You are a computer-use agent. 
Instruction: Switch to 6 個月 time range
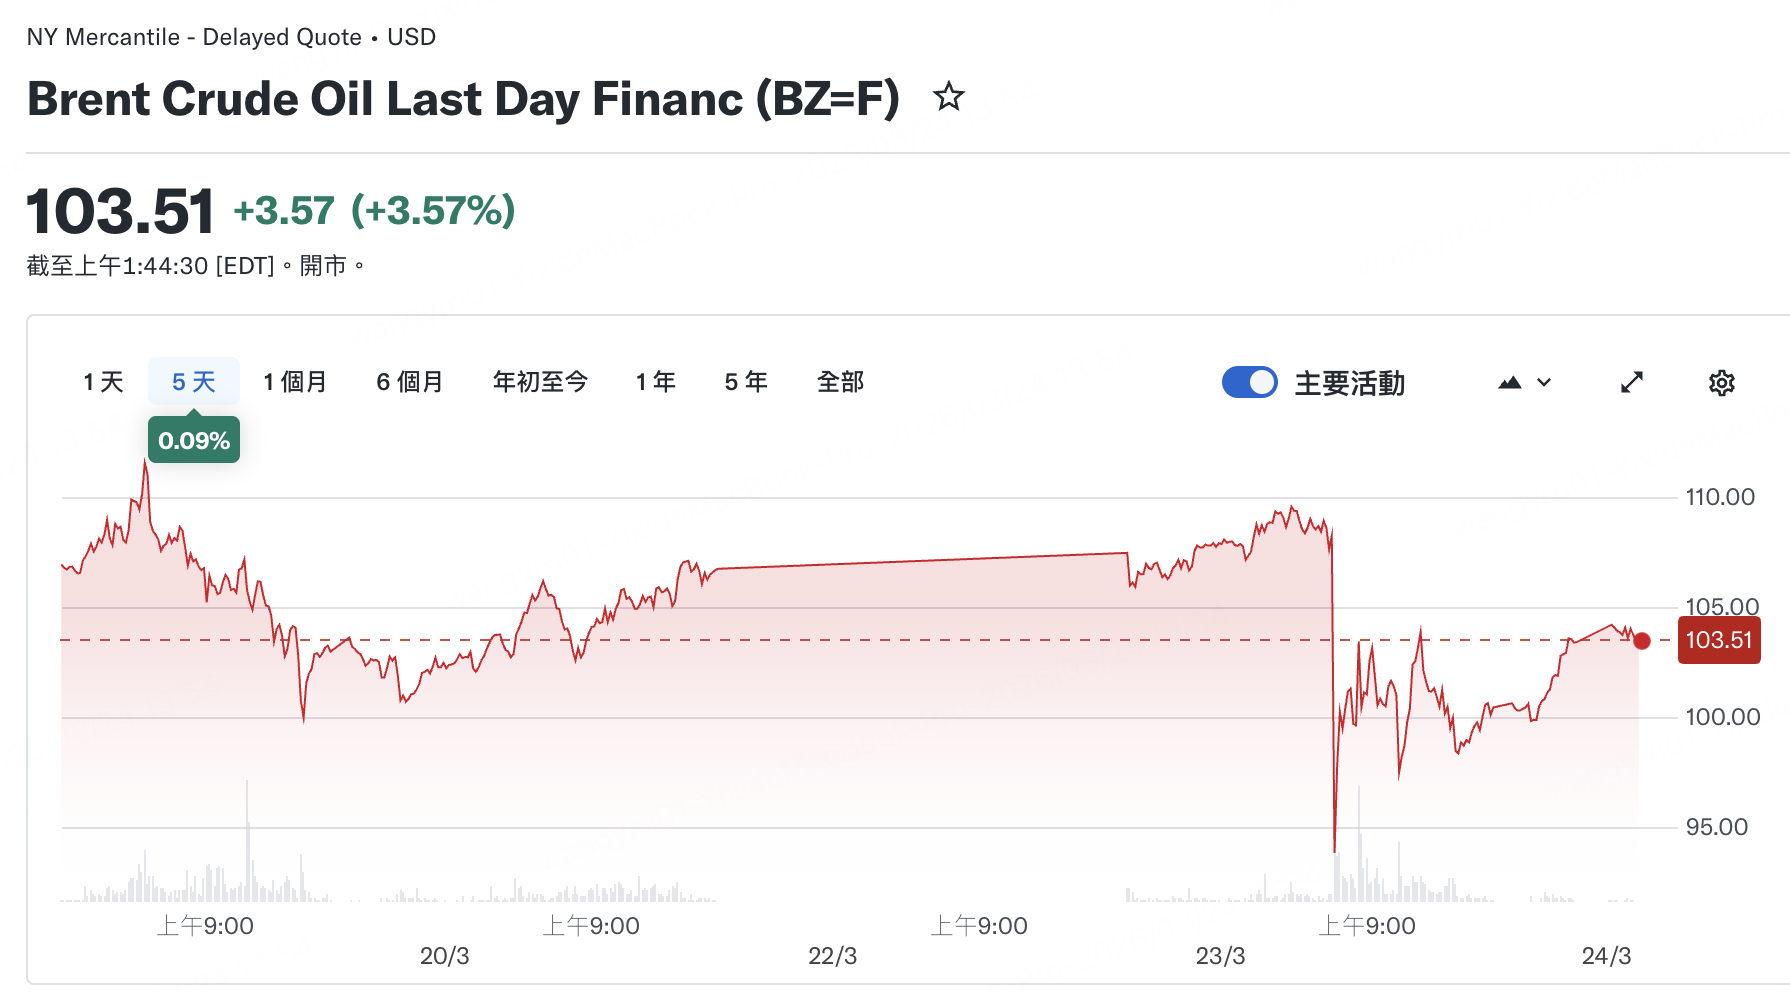(x=410, y=382)
